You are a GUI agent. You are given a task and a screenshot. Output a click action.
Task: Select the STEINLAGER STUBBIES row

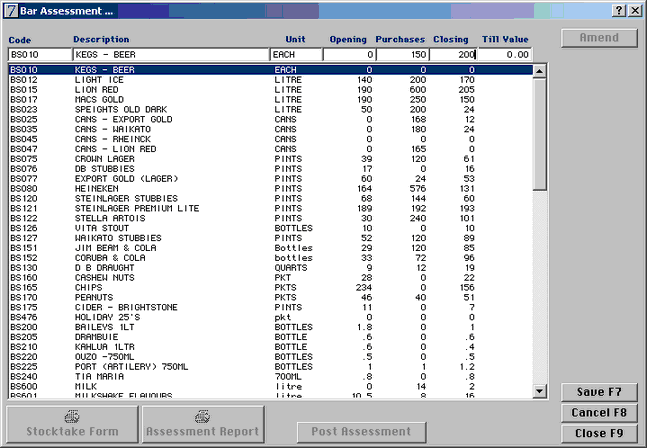tap(271, 198)
